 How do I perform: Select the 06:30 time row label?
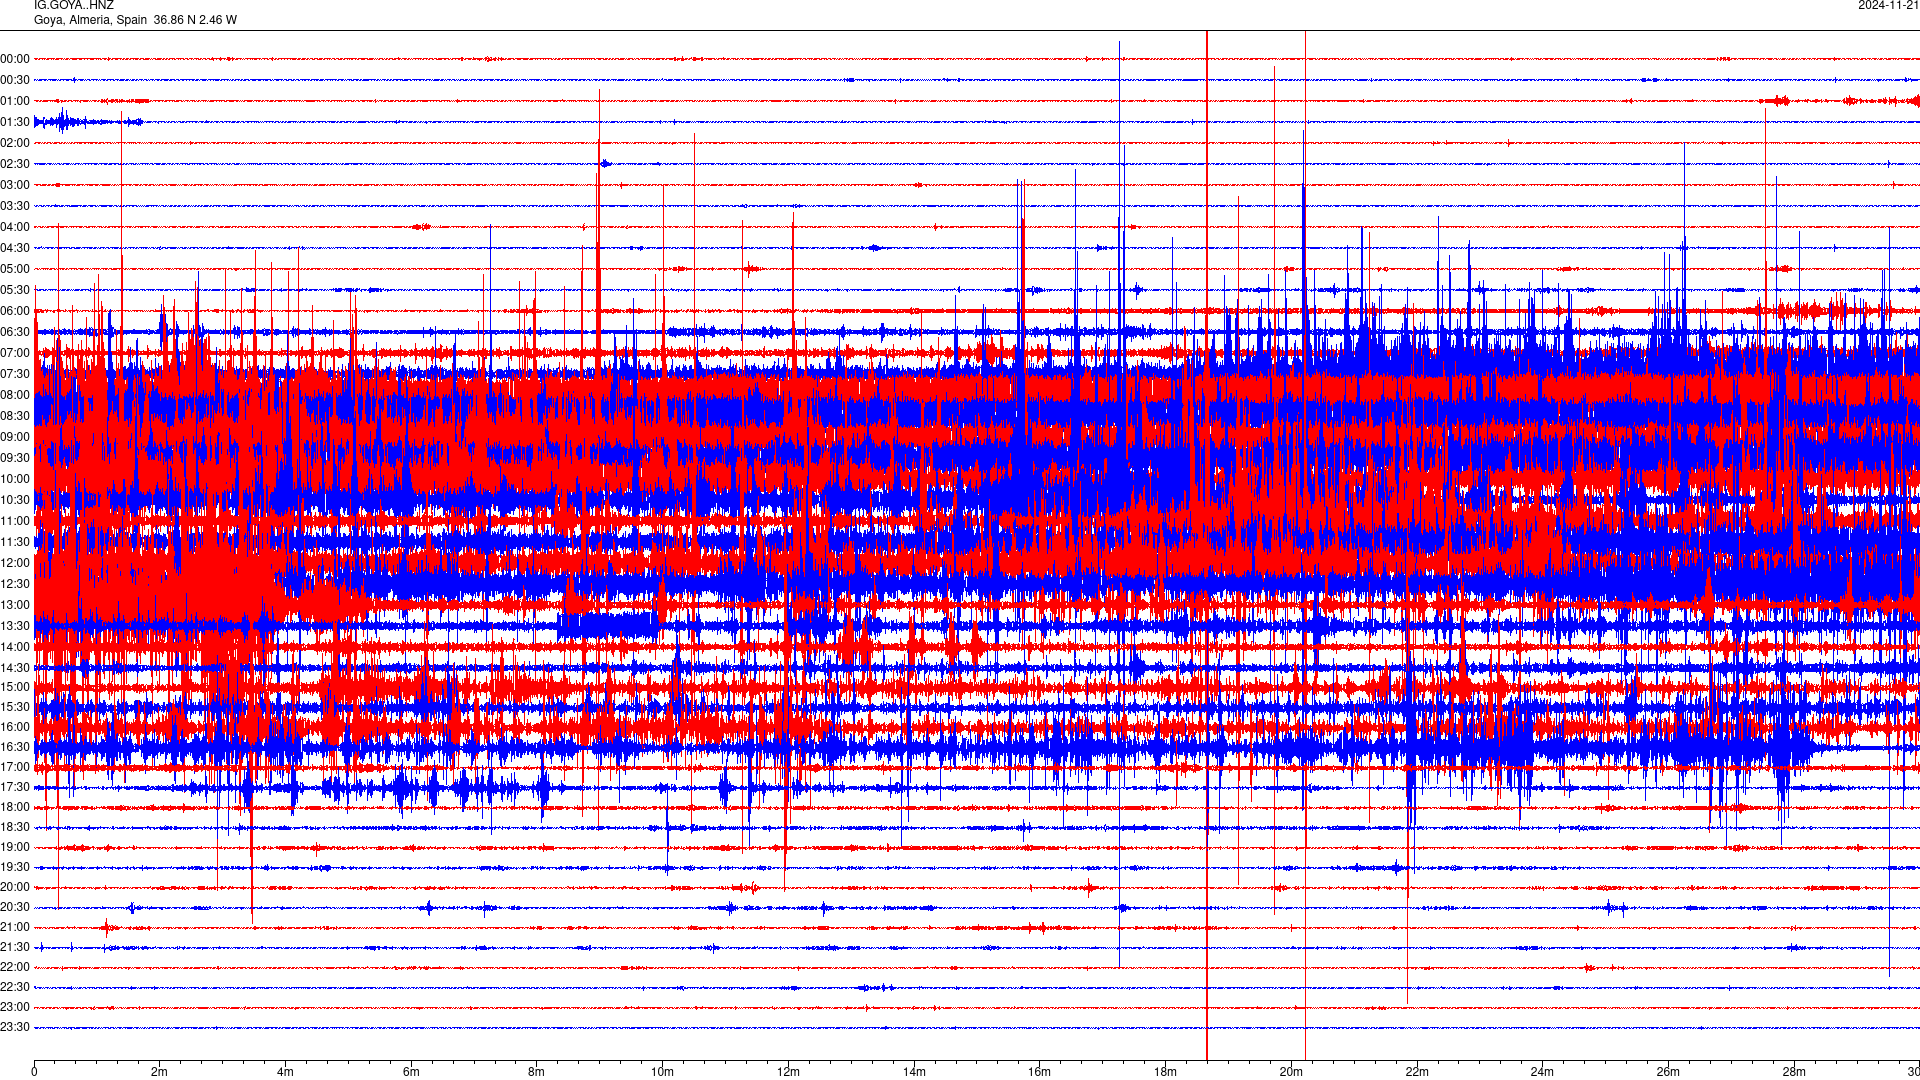[15, 332]
